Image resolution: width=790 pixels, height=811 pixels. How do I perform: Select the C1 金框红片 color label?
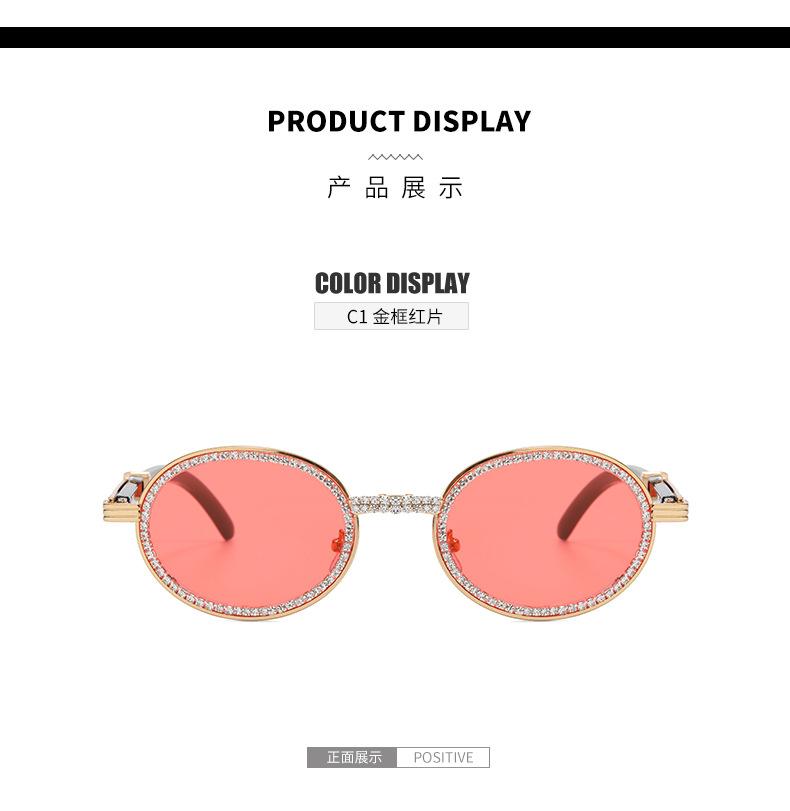pos(391,316)
